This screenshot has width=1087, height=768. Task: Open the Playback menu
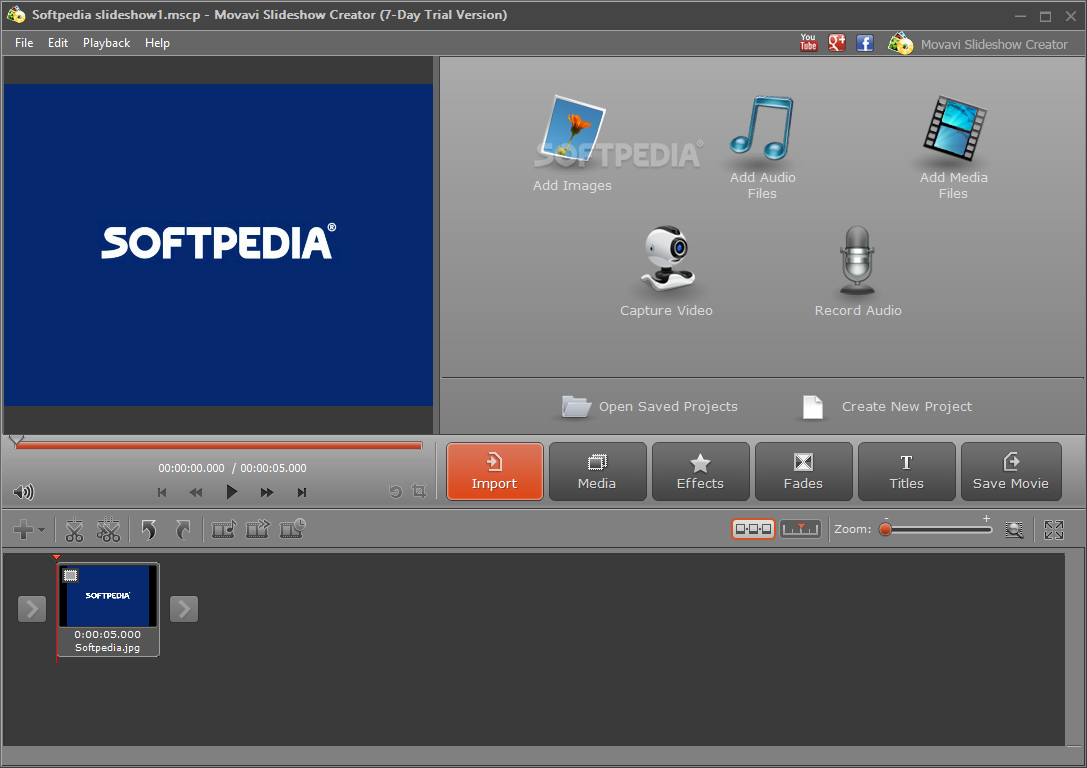click(106, 43)
